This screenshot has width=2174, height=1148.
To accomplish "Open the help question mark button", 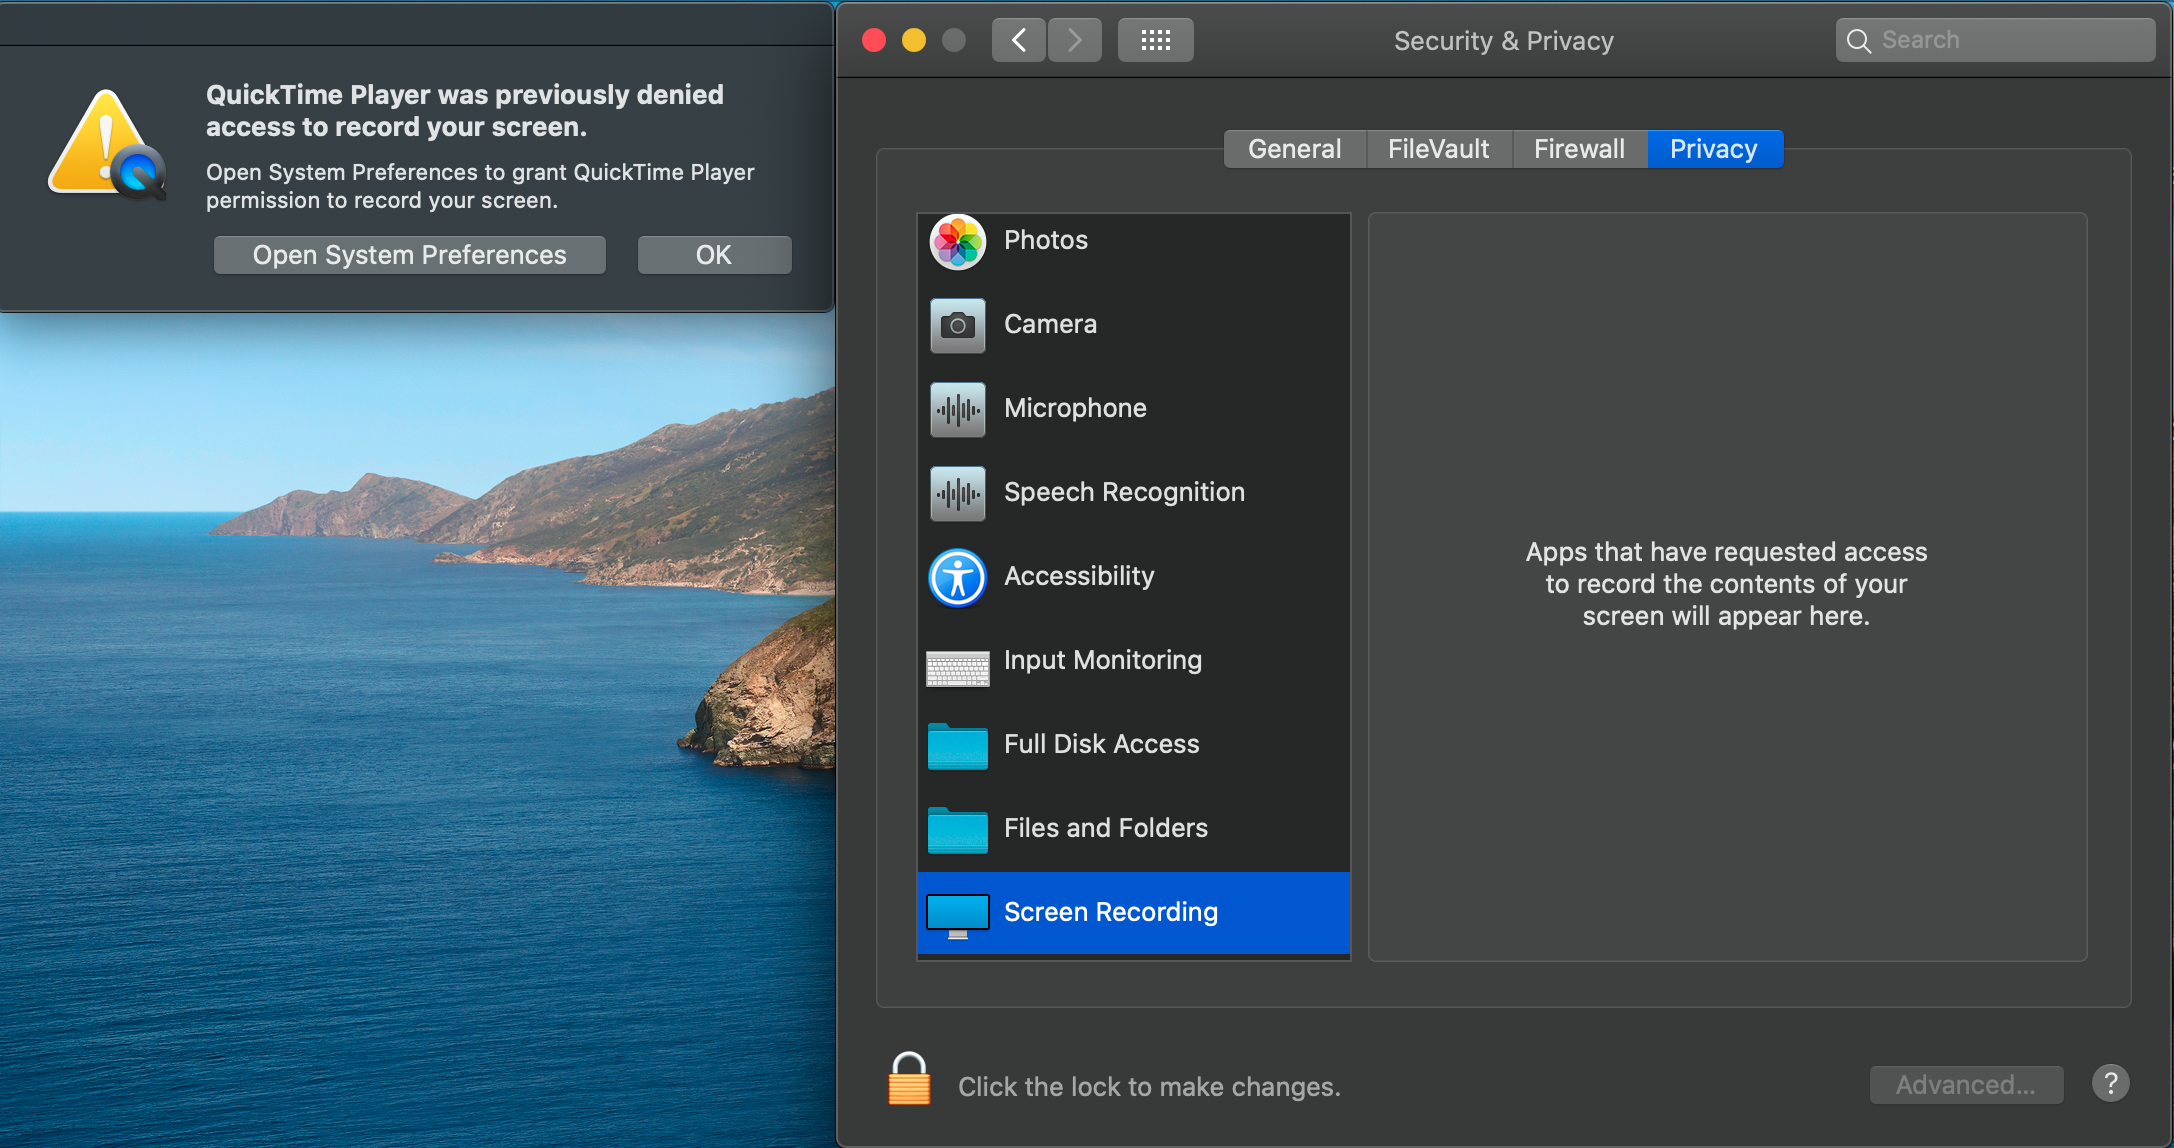I will (2110, 1083).
